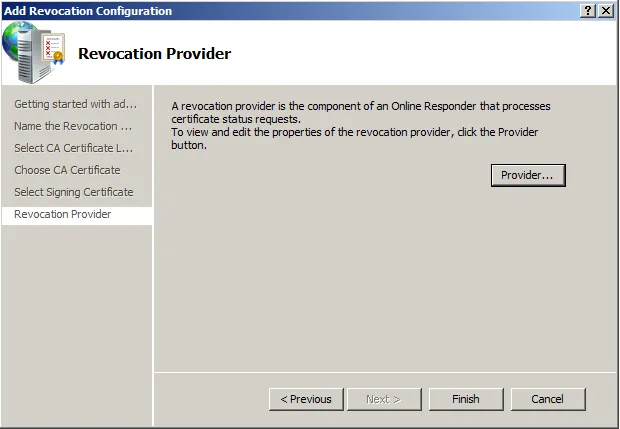The image size is (620, 429).
Task: Open the Provider... properties button
Action: pos(528,175)
